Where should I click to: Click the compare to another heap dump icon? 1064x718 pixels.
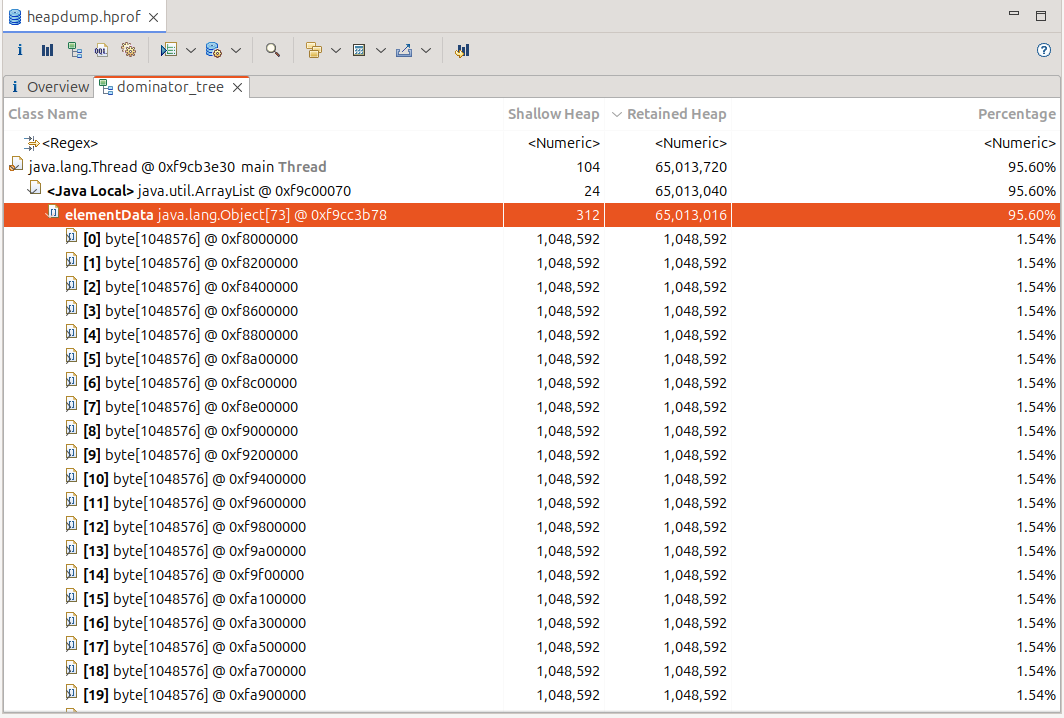pyautogui.click(x=461, y=50)
